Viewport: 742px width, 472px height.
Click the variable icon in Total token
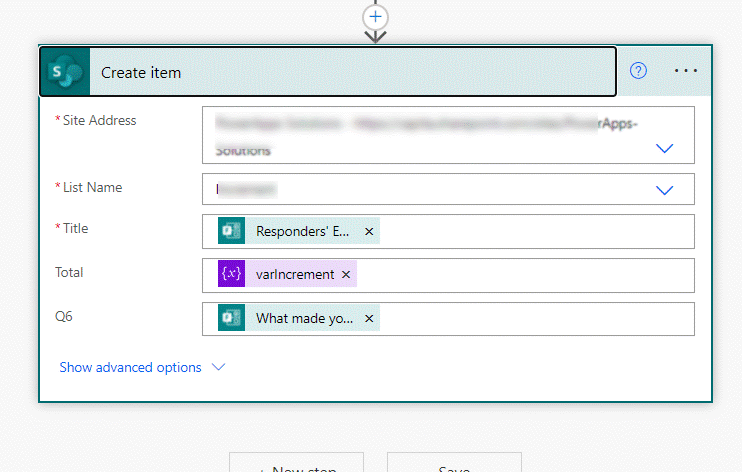click(231, 274)
